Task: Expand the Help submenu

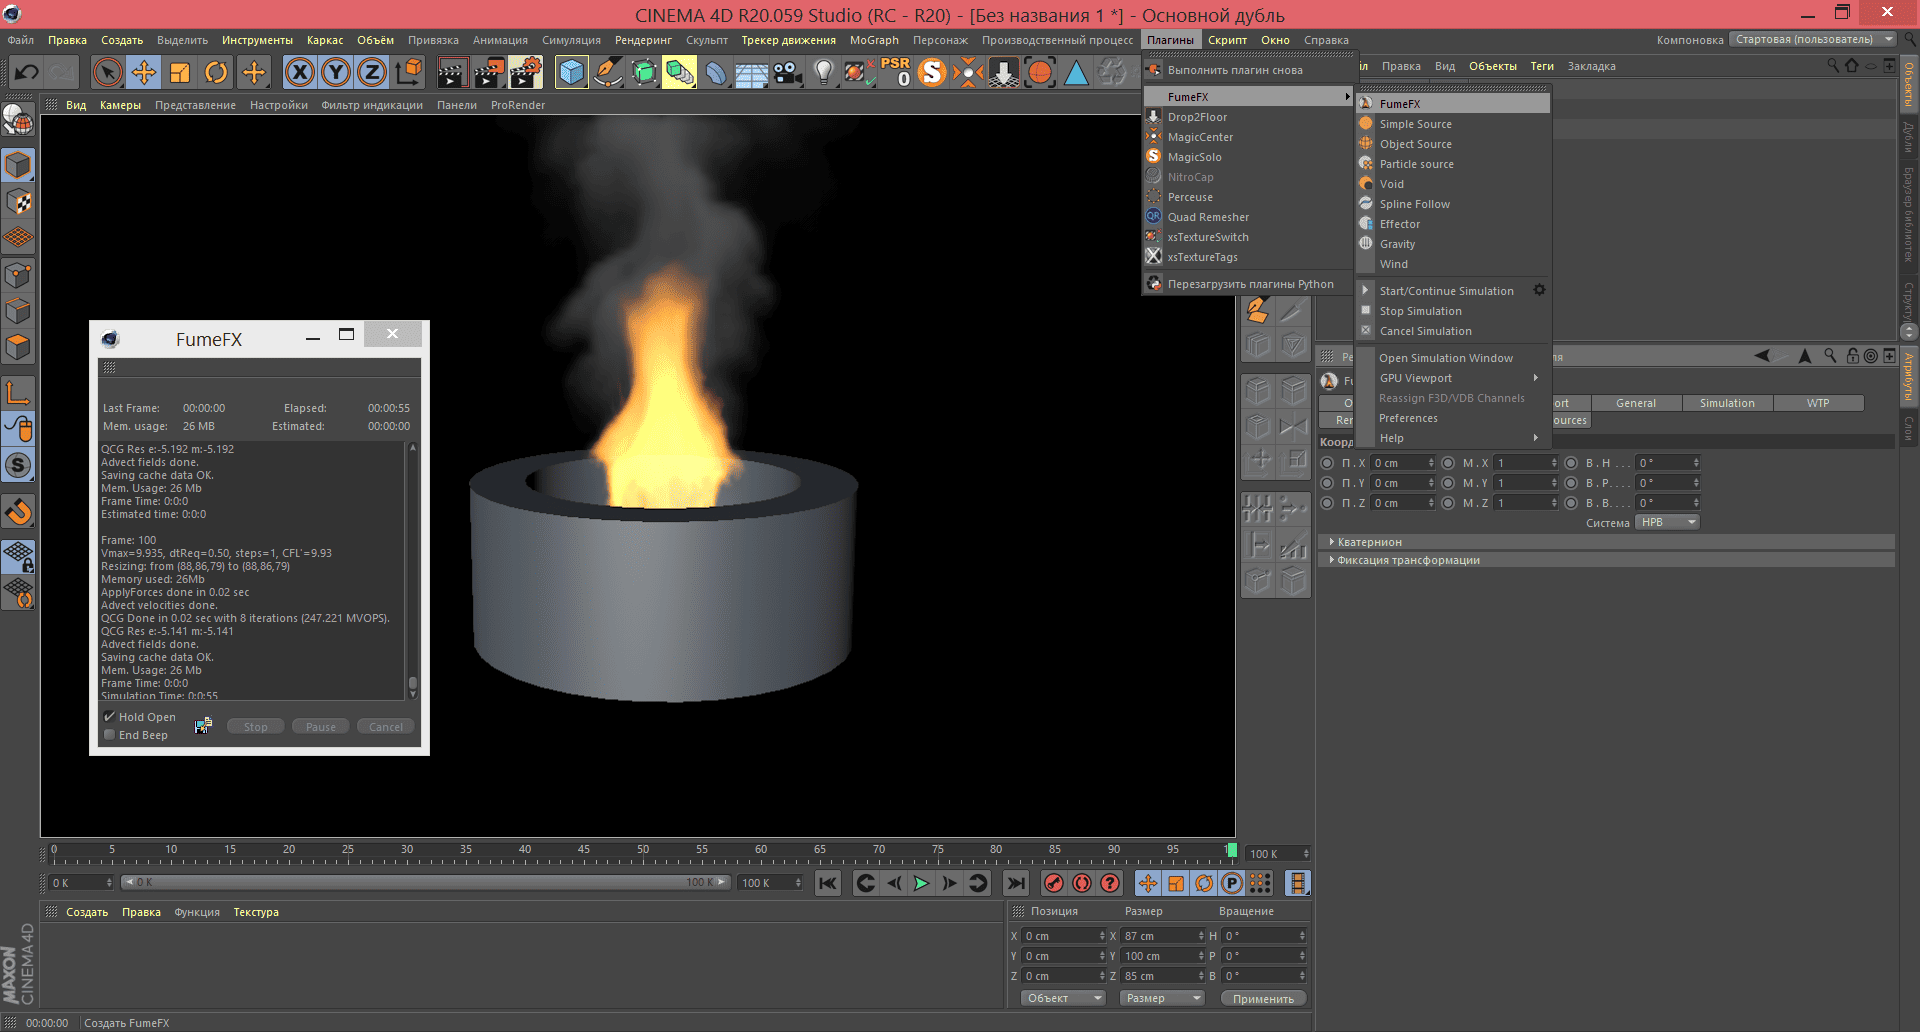Action: tap(1453, 438)
